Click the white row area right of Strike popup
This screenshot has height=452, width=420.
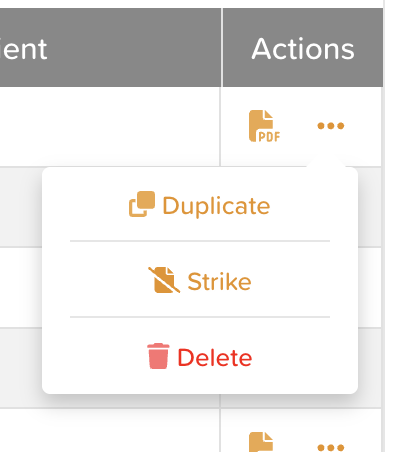(x=370, y=287)
